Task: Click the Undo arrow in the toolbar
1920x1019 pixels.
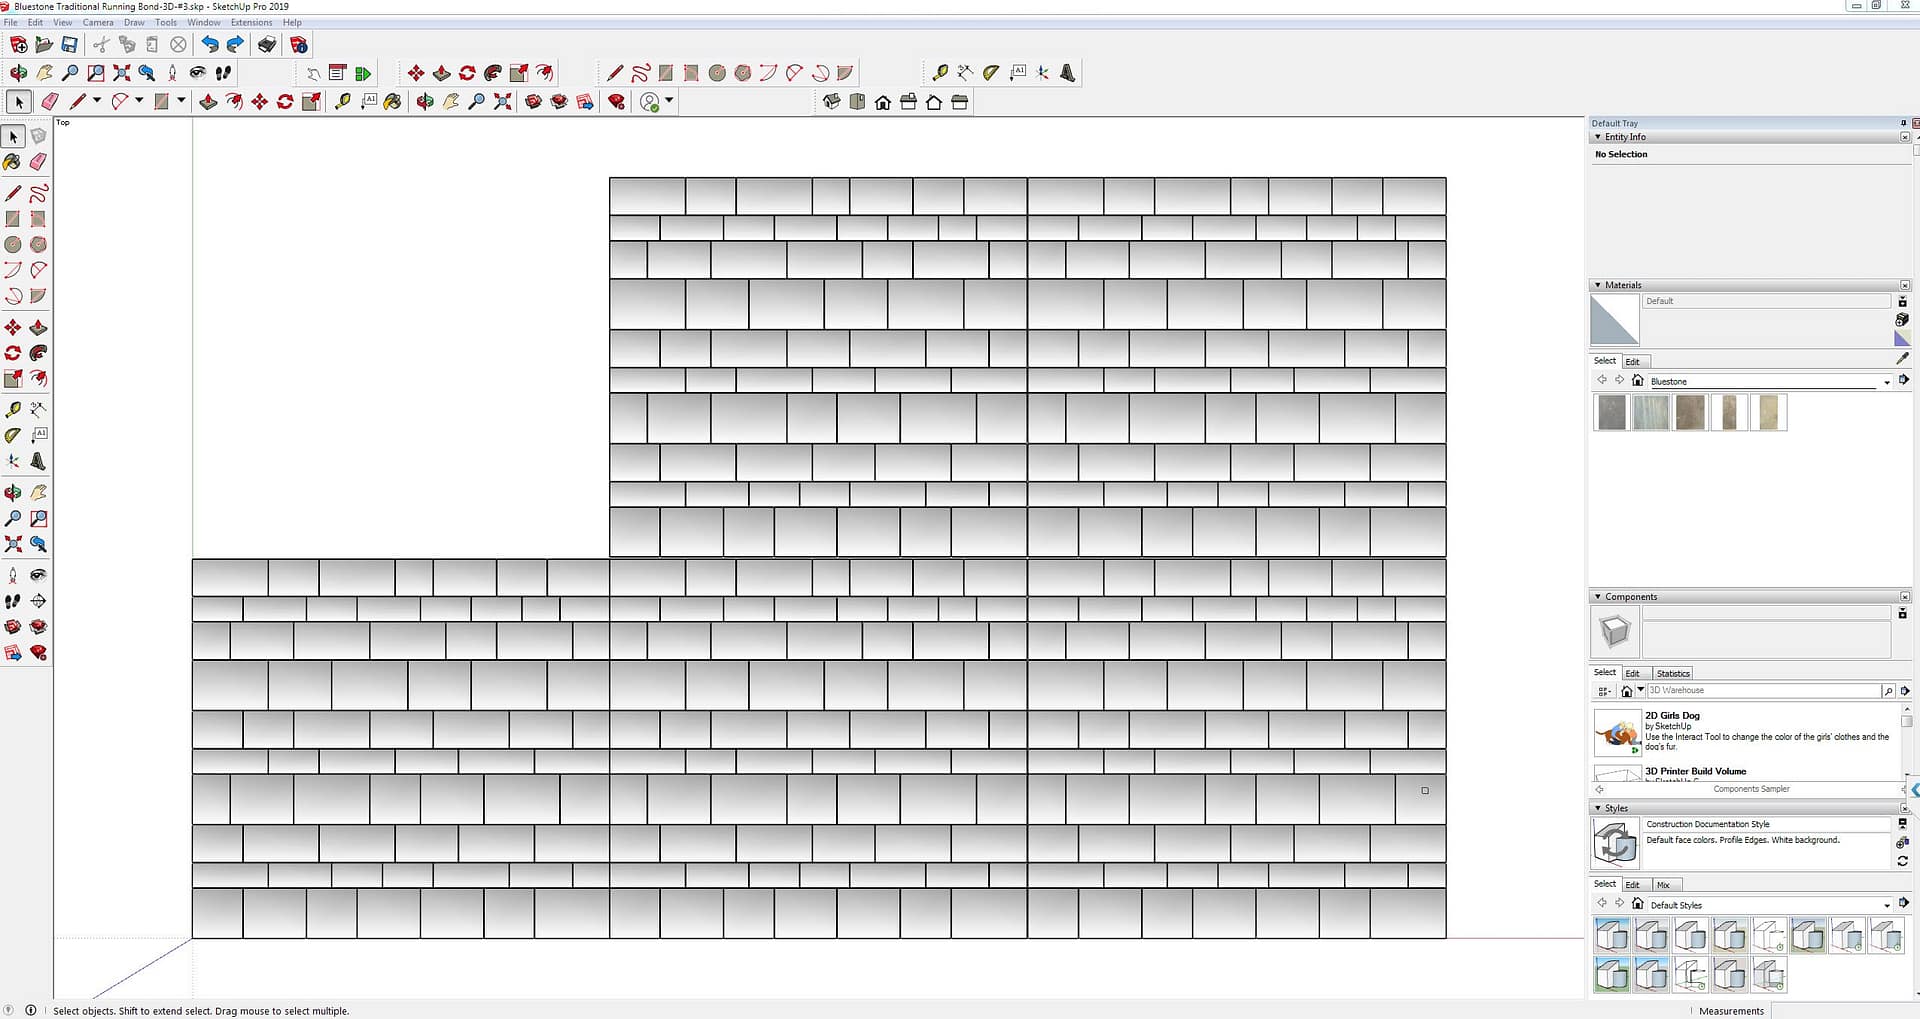Action: pos(209,44)
